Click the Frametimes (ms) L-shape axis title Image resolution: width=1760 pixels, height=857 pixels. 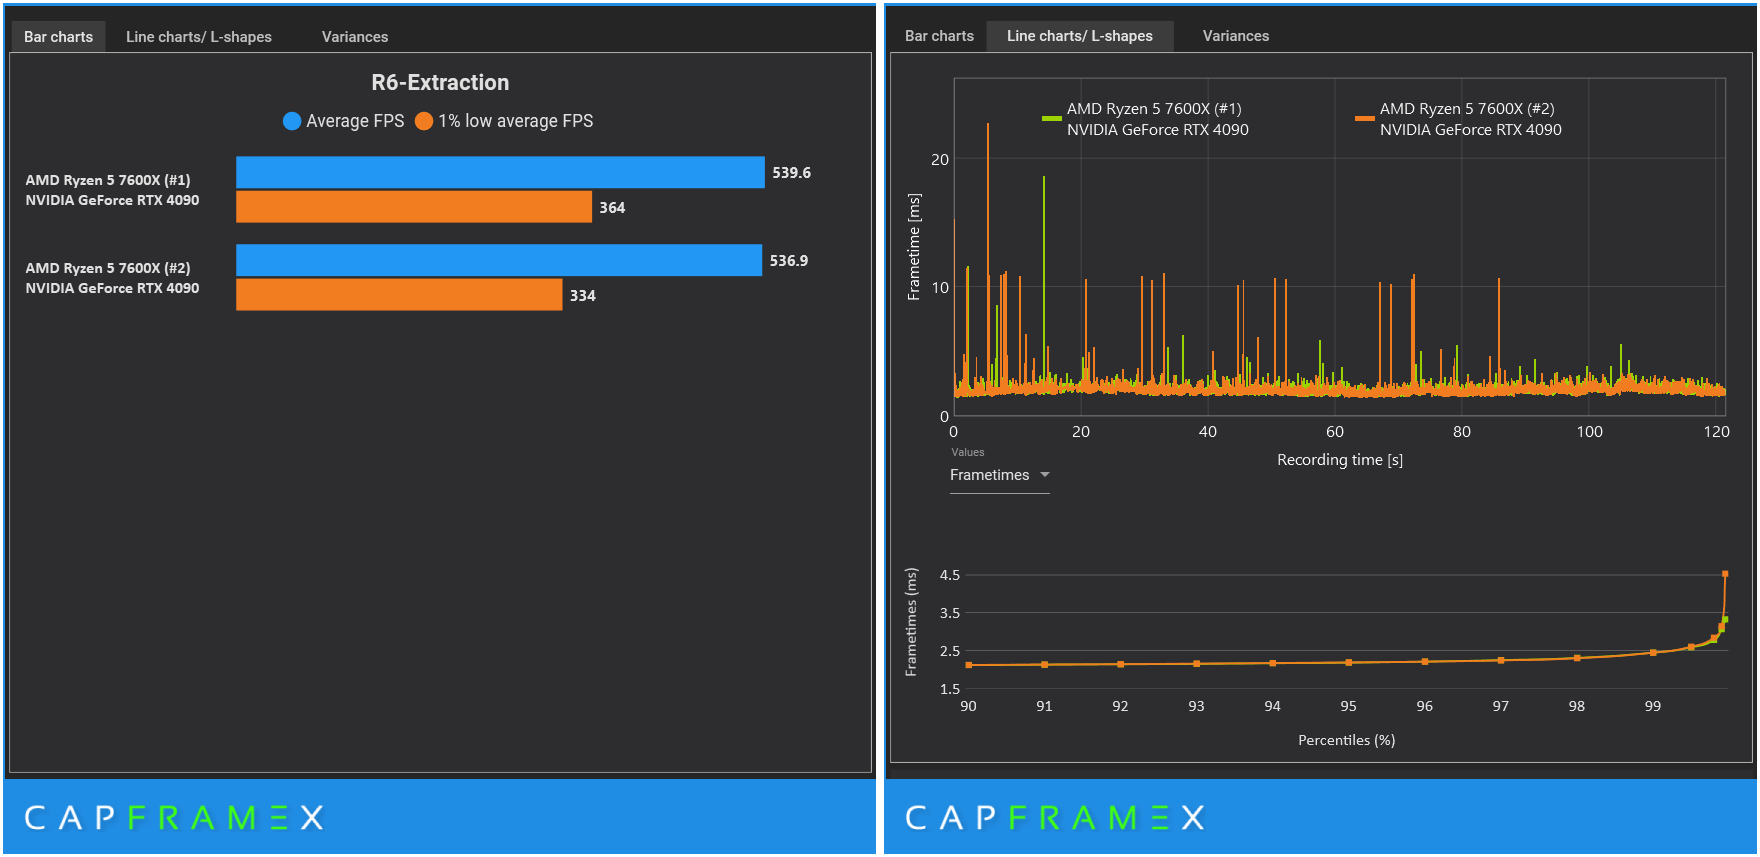[911, 622]
